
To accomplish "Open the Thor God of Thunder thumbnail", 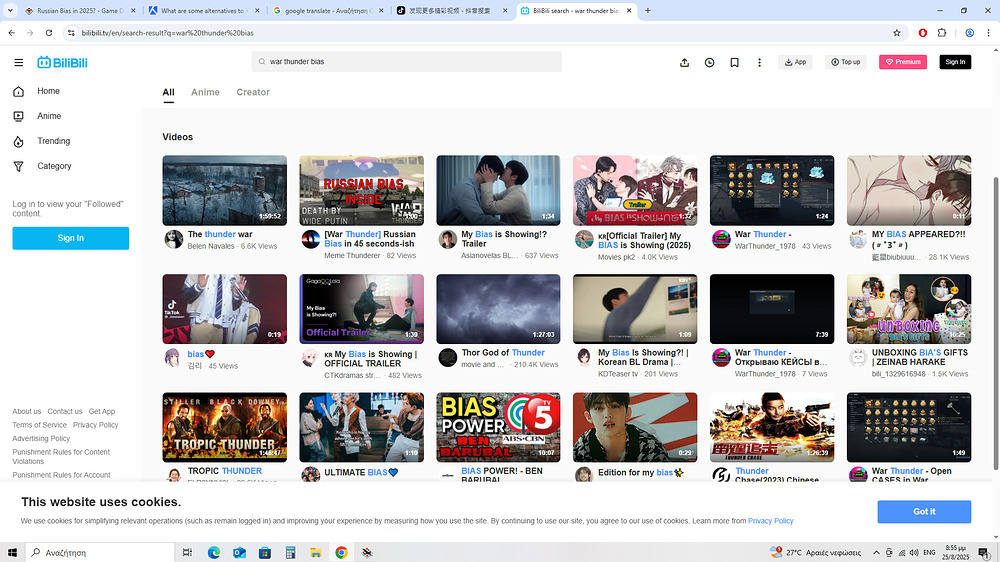I will click(x=498, y=309).
